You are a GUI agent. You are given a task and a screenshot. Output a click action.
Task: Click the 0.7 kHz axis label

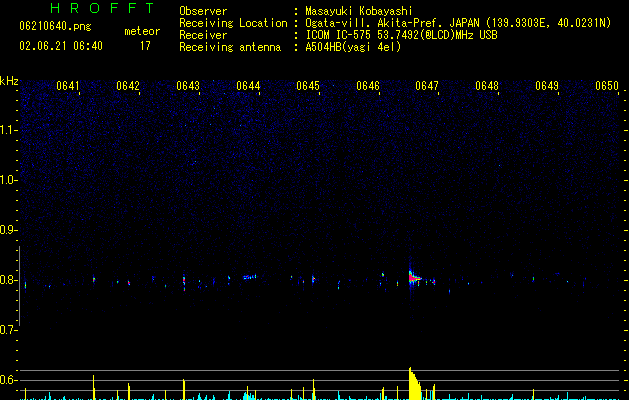(x=9, y=330)
